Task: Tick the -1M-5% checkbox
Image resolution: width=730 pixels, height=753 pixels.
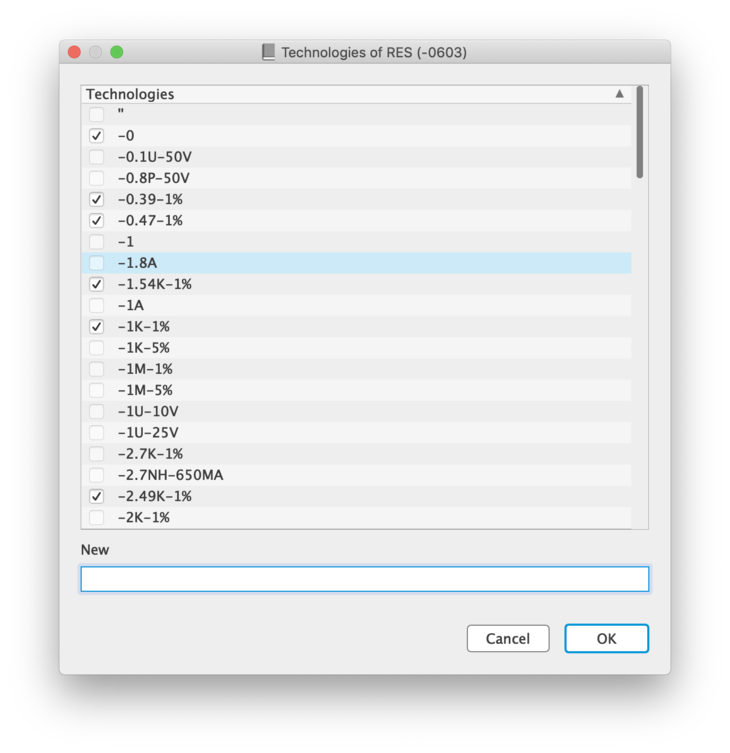Action: pos(97,390)
